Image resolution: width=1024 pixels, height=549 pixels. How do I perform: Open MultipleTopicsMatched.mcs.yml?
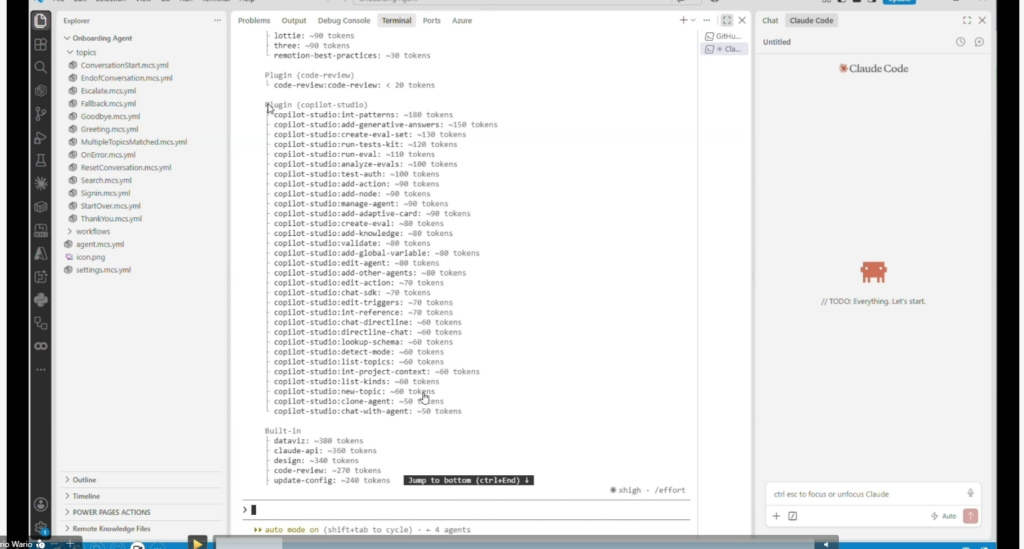pyautogui.click(x=133, y=142)
